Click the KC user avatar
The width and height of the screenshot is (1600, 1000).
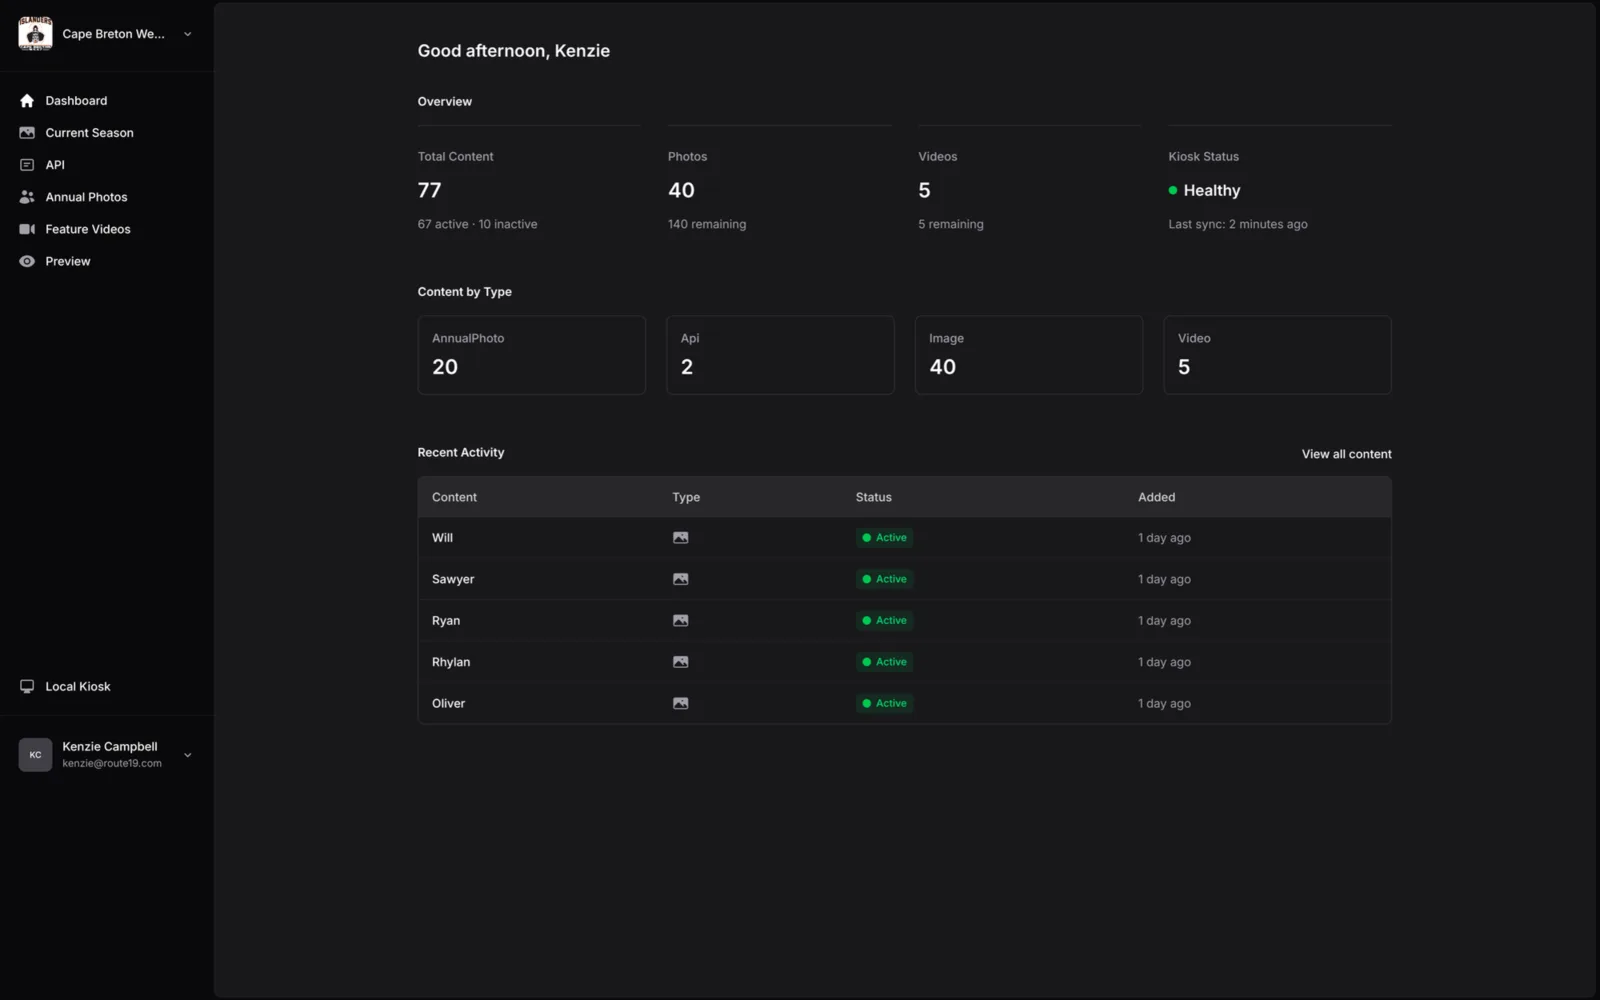coord(35,755)
